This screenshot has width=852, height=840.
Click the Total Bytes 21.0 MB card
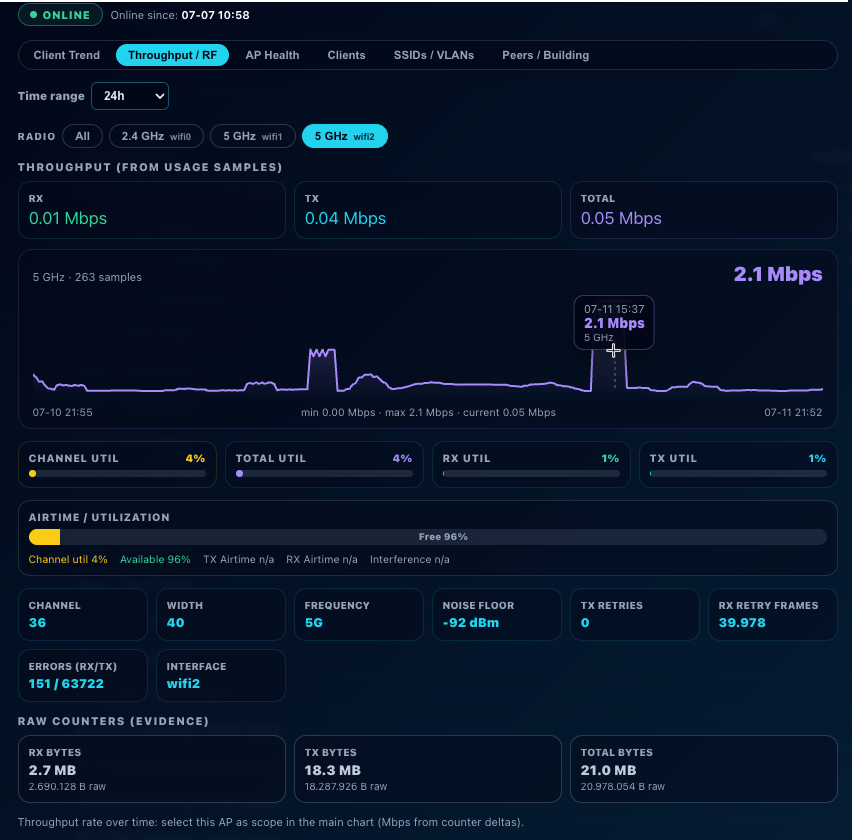click(704, 769)
